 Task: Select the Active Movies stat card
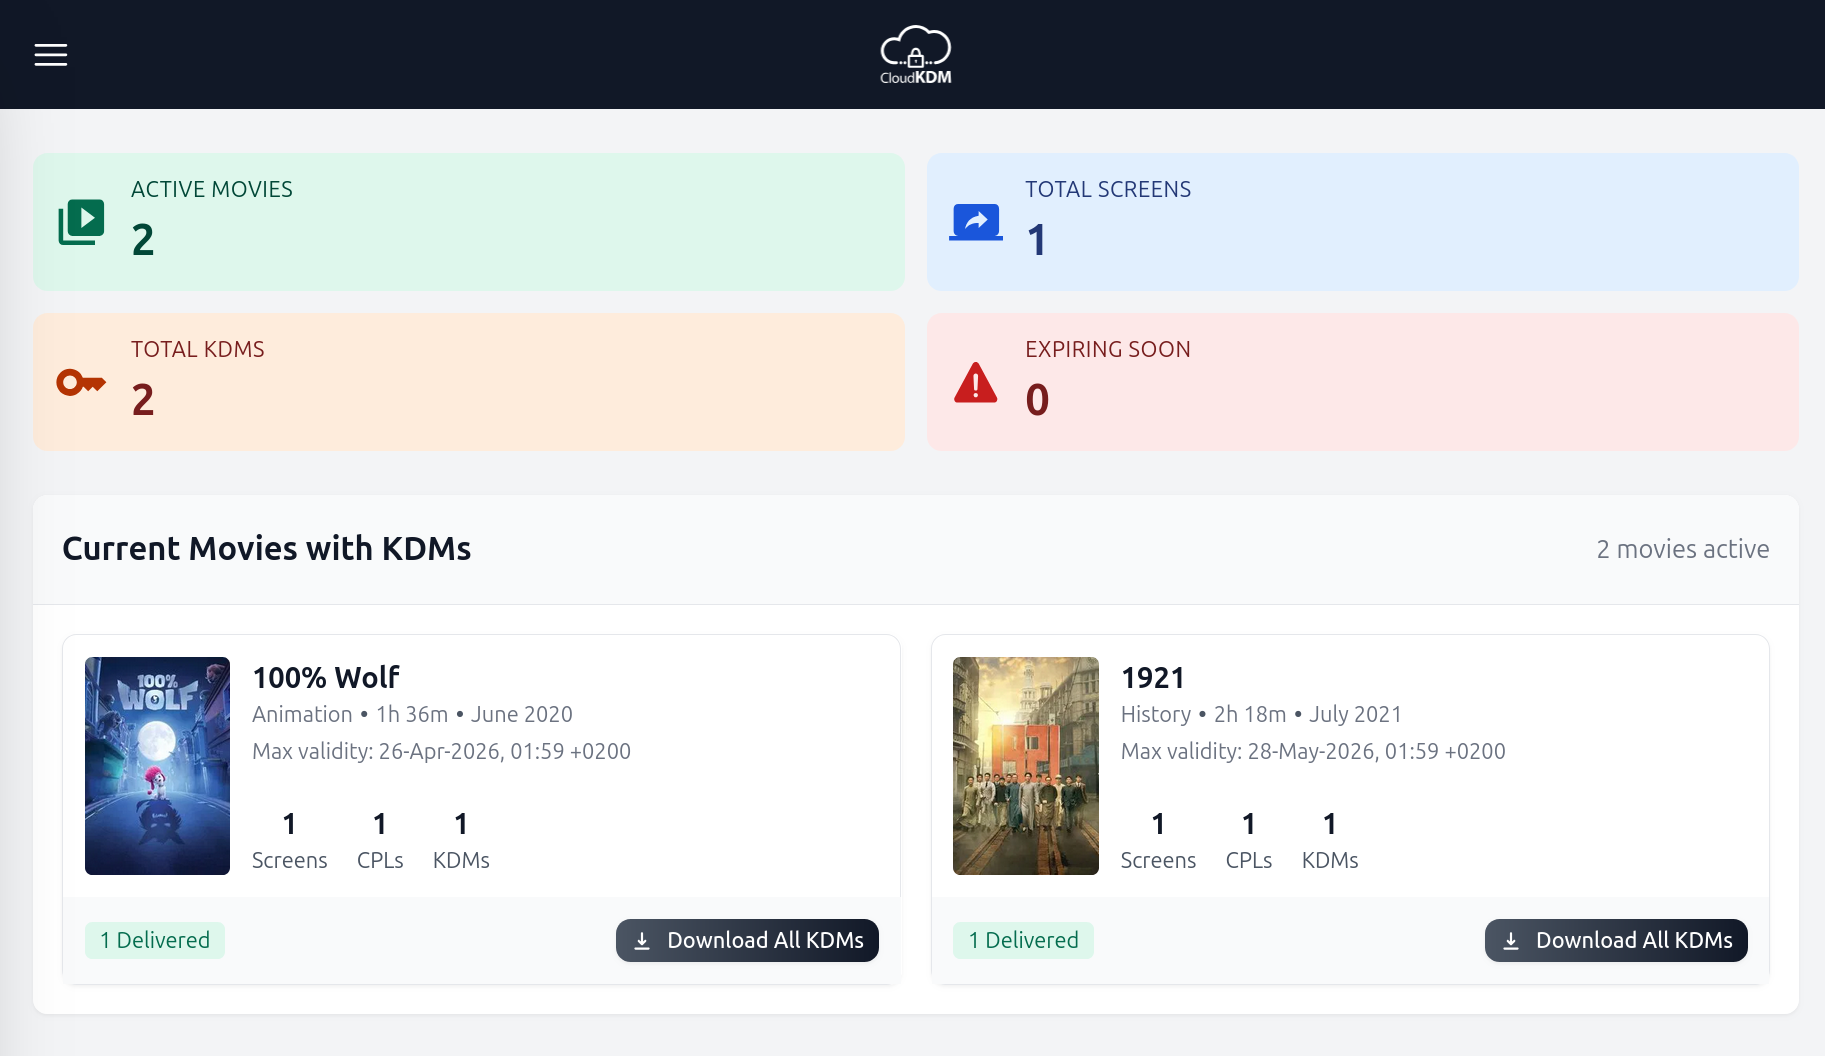(469, 222)
